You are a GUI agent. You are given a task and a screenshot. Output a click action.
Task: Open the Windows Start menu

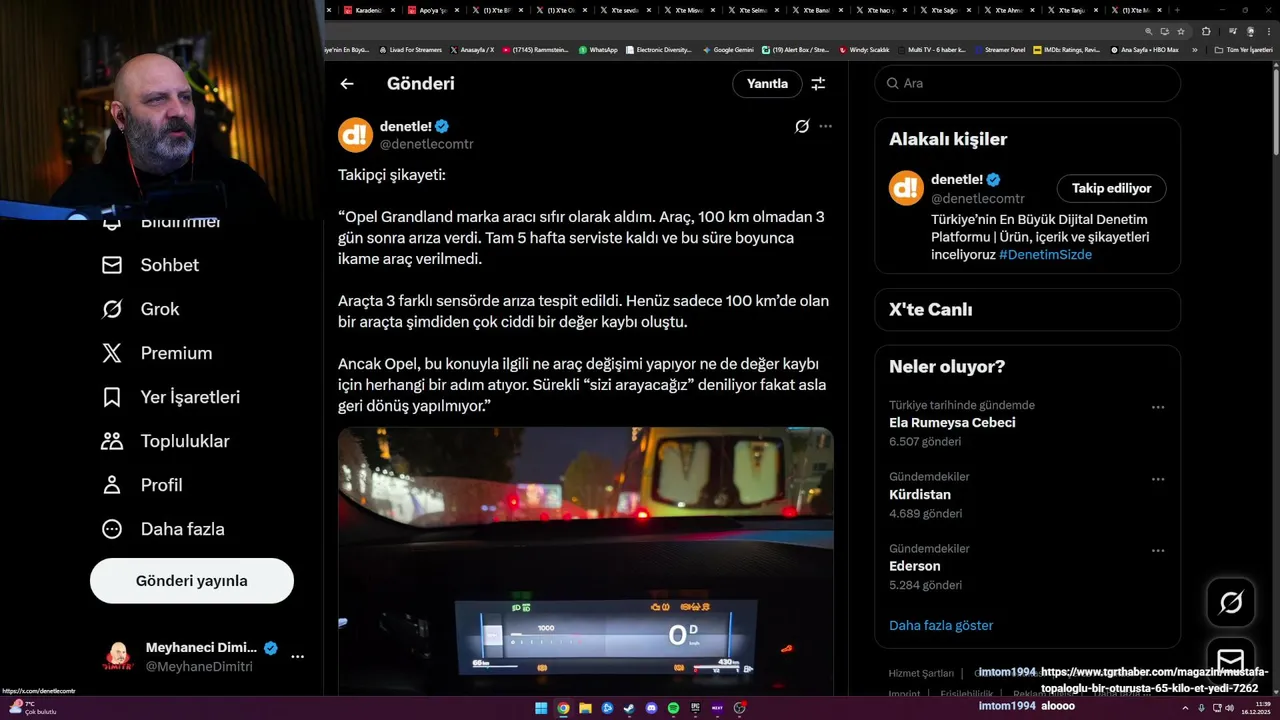[x=541, y=708]
